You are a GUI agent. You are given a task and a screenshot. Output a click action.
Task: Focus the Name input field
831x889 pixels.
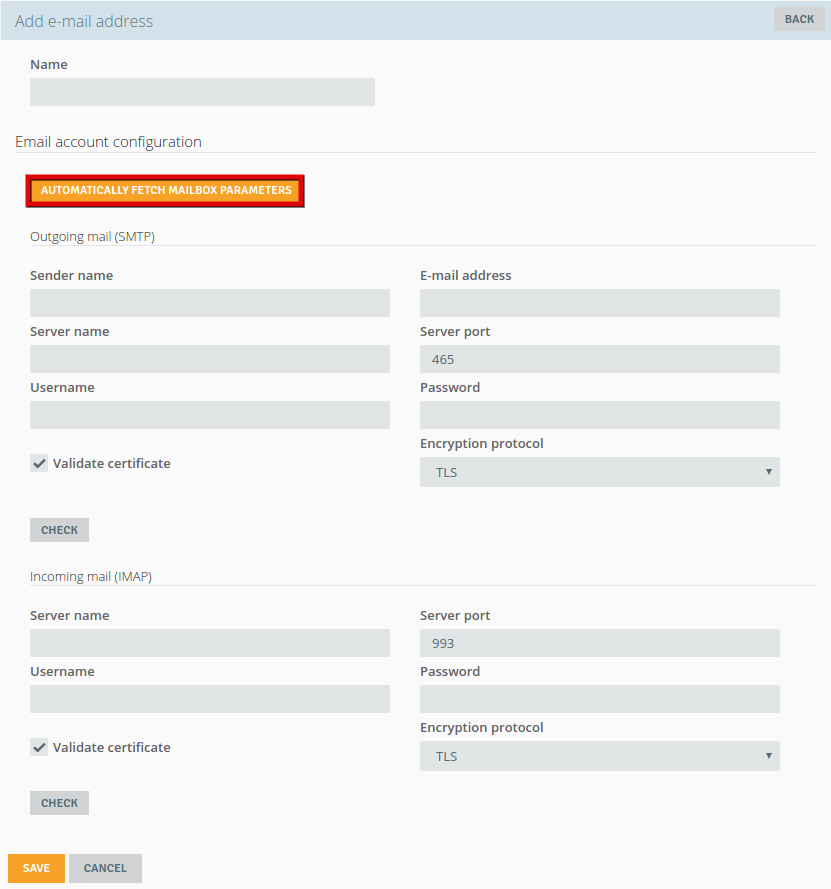202,92
